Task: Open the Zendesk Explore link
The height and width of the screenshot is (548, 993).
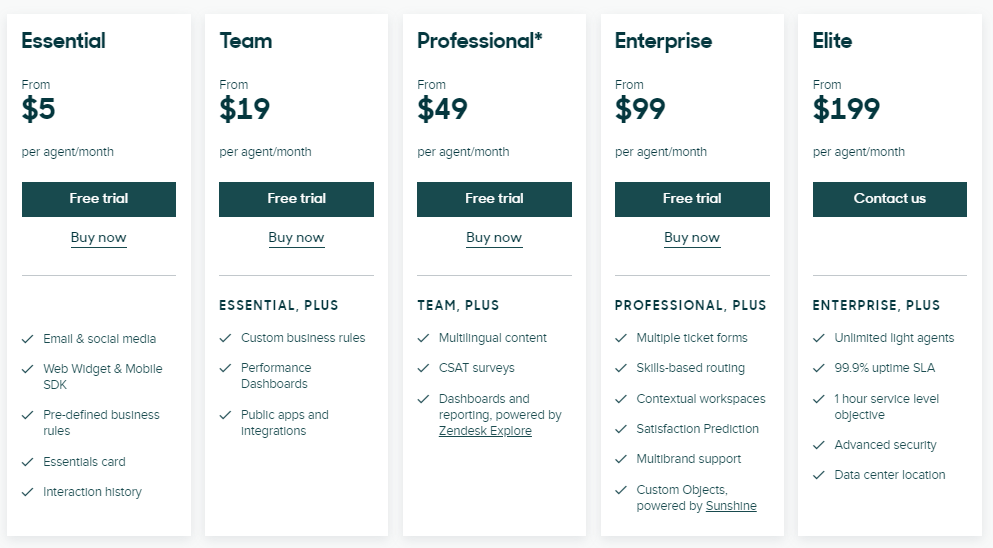Action: coord(485,431)
